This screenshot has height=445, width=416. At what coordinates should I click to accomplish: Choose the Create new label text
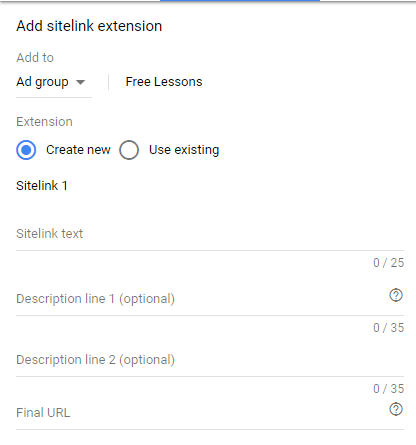(78, 150)
